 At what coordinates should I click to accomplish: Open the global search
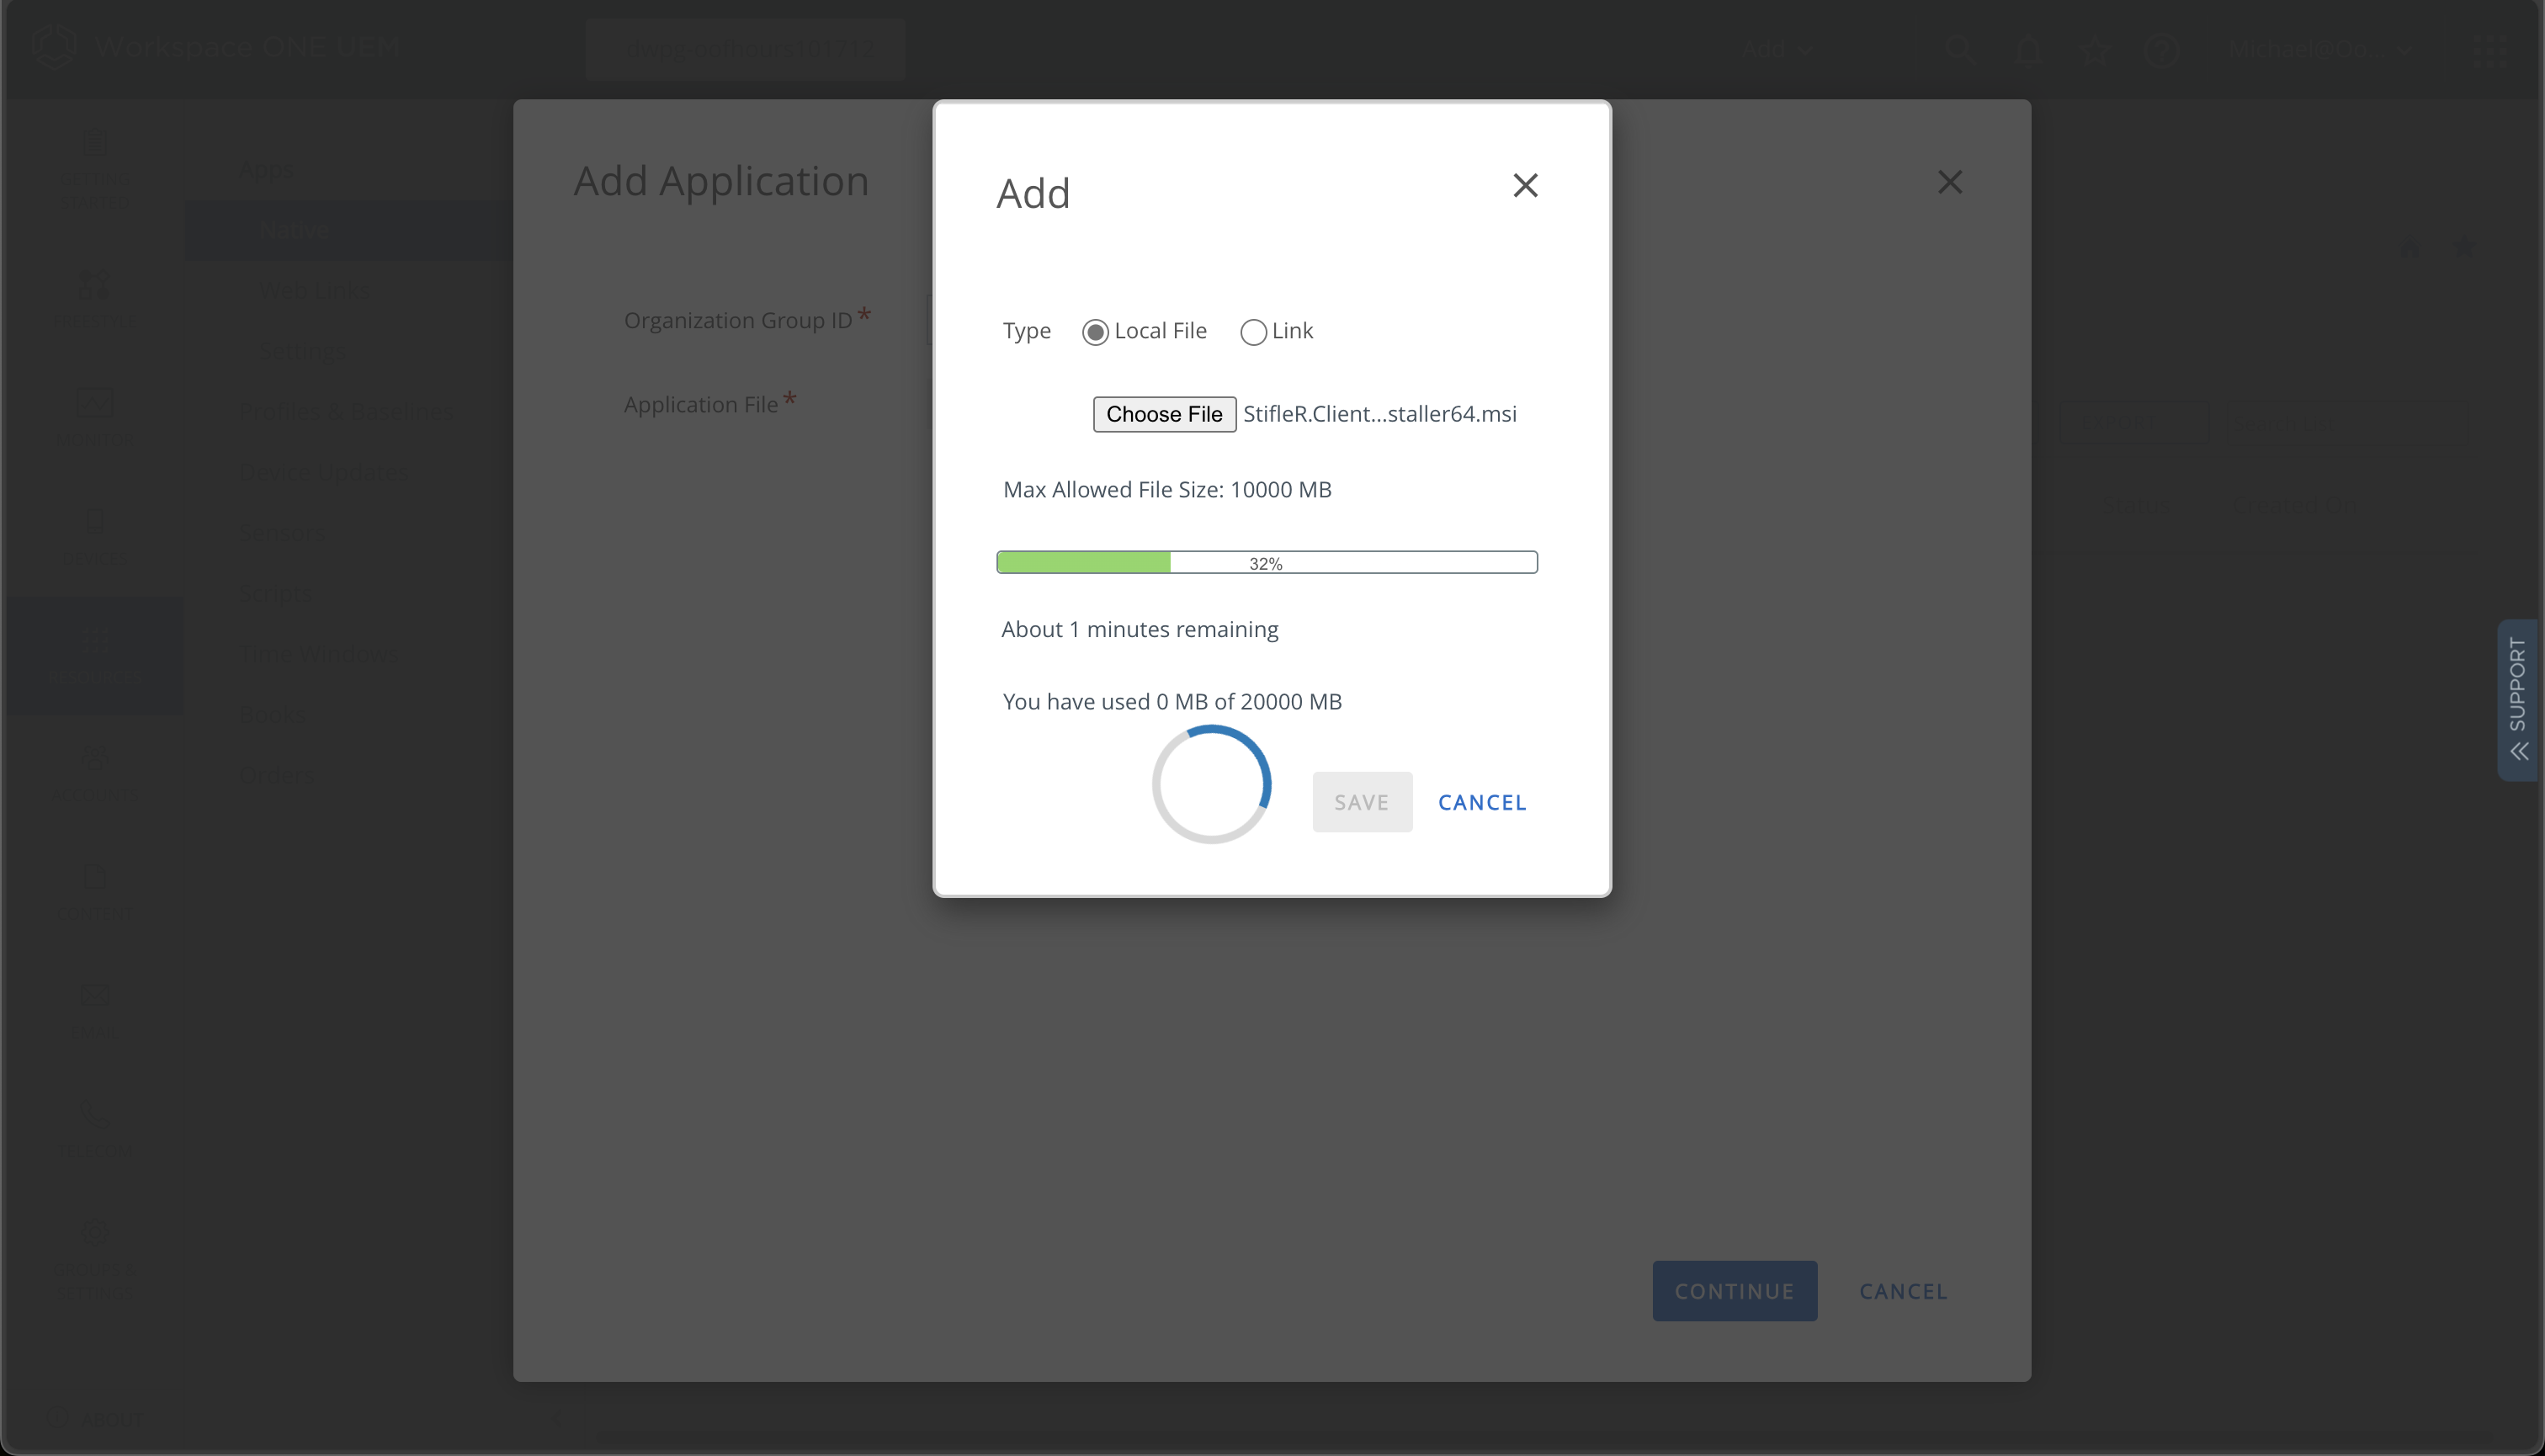tap(1961, 49)
